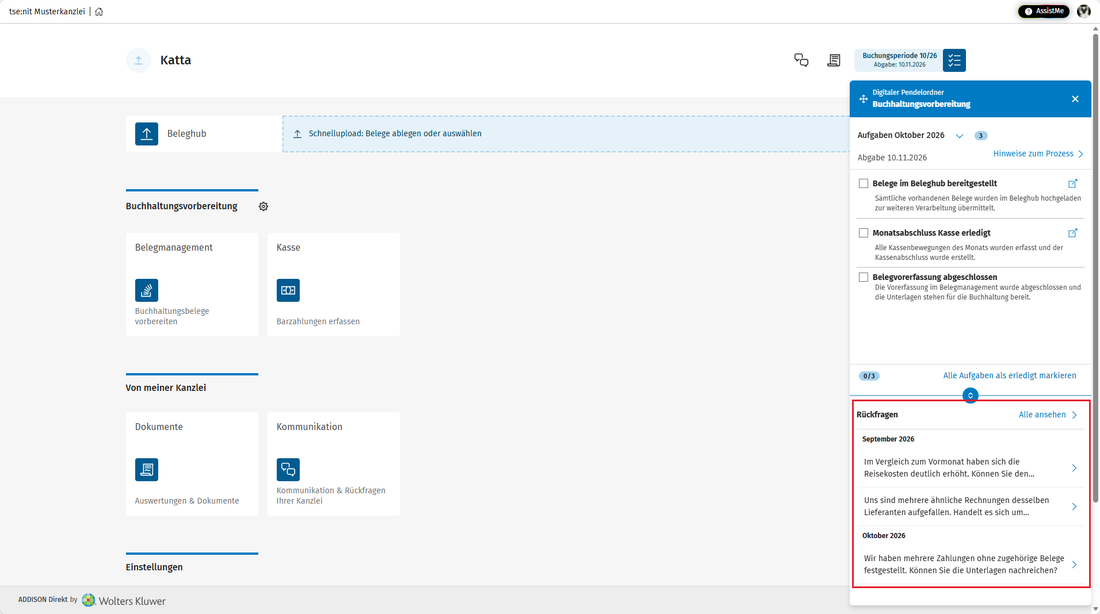This screenshot has height=614, width=1100.
Task: Check Belegvorerfassung abgeschlossen
Action: click(x=864, y=277)
